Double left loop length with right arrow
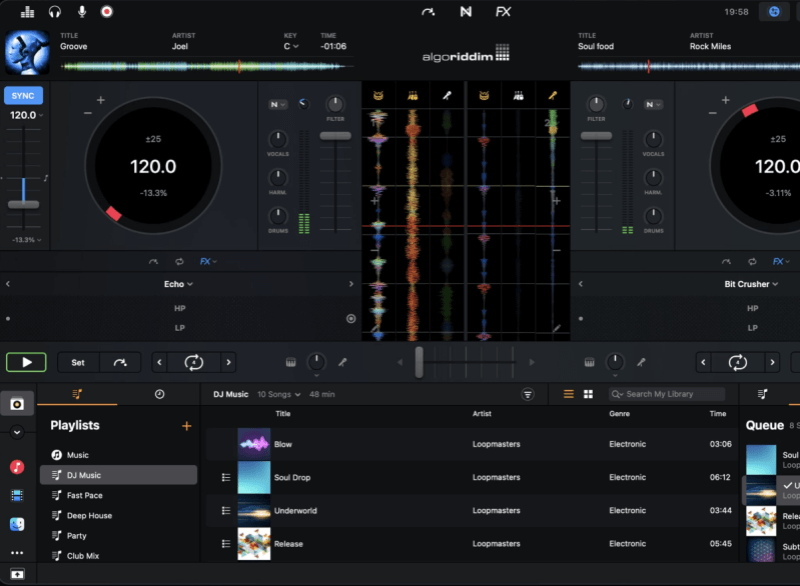The image size is (800, 586). 229,363
